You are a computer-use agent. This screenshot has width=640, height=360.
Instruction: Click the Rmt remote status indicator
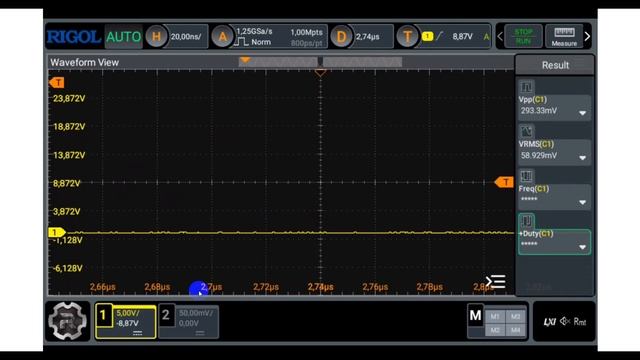tap(580, 322)
